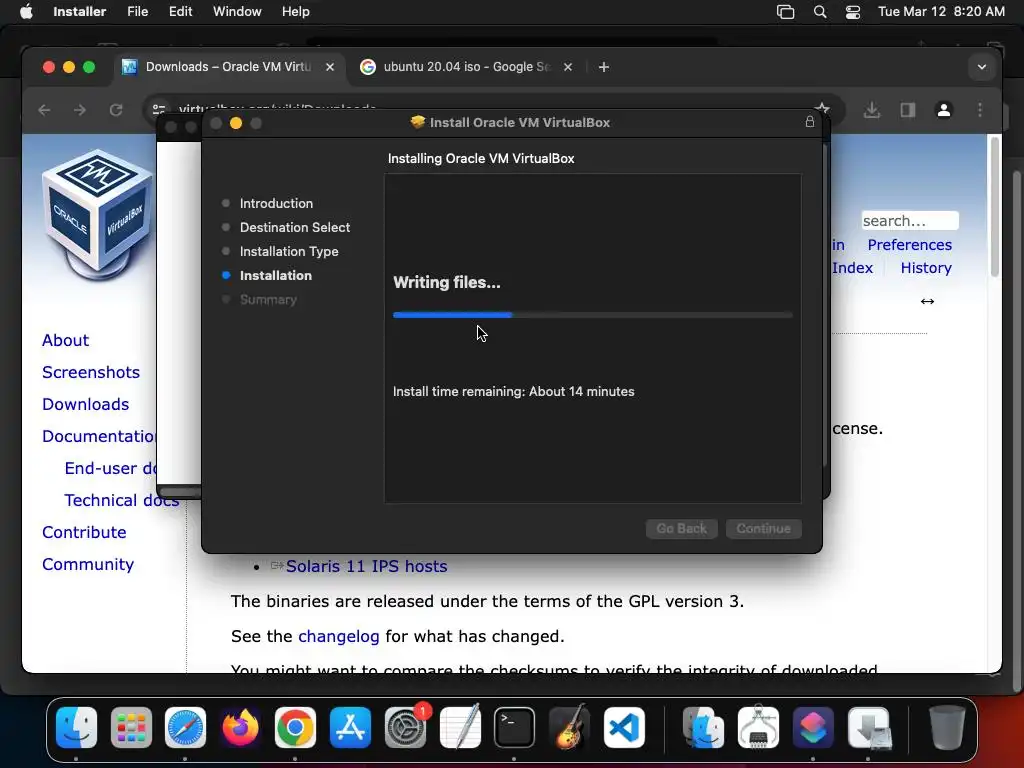Open Shortcuts app in the Dock
Screen dimensions: 1024x768
point(813,727)
